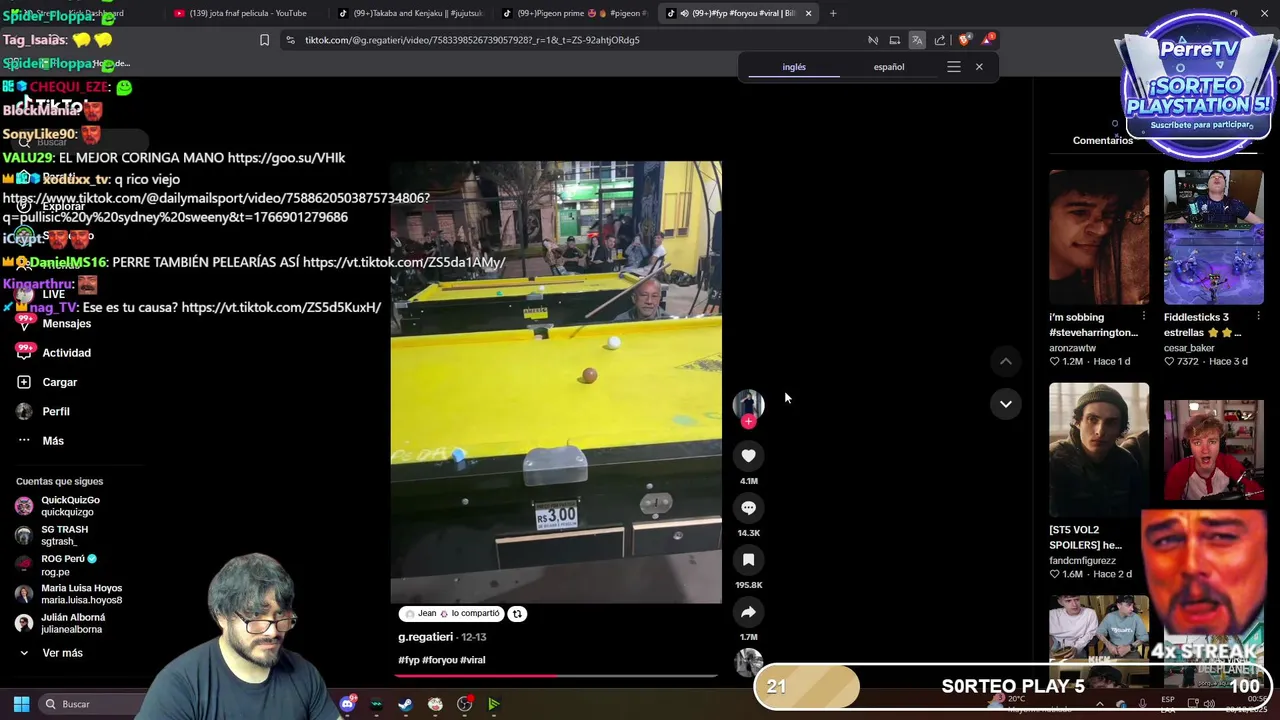This screenshot has width=1280, height=720.
Task: Open Más menu in sidebar
Action: pyautogui.click(x=53, y=441)
